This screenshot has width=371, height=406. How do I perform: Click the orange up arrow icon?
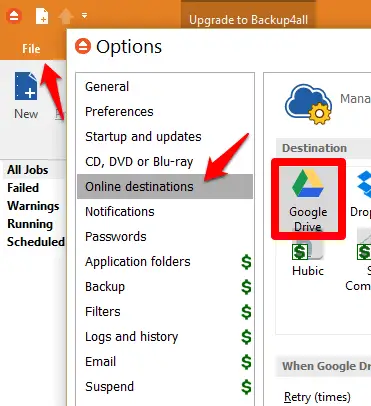pyautogui.click(x=66, y=16)
